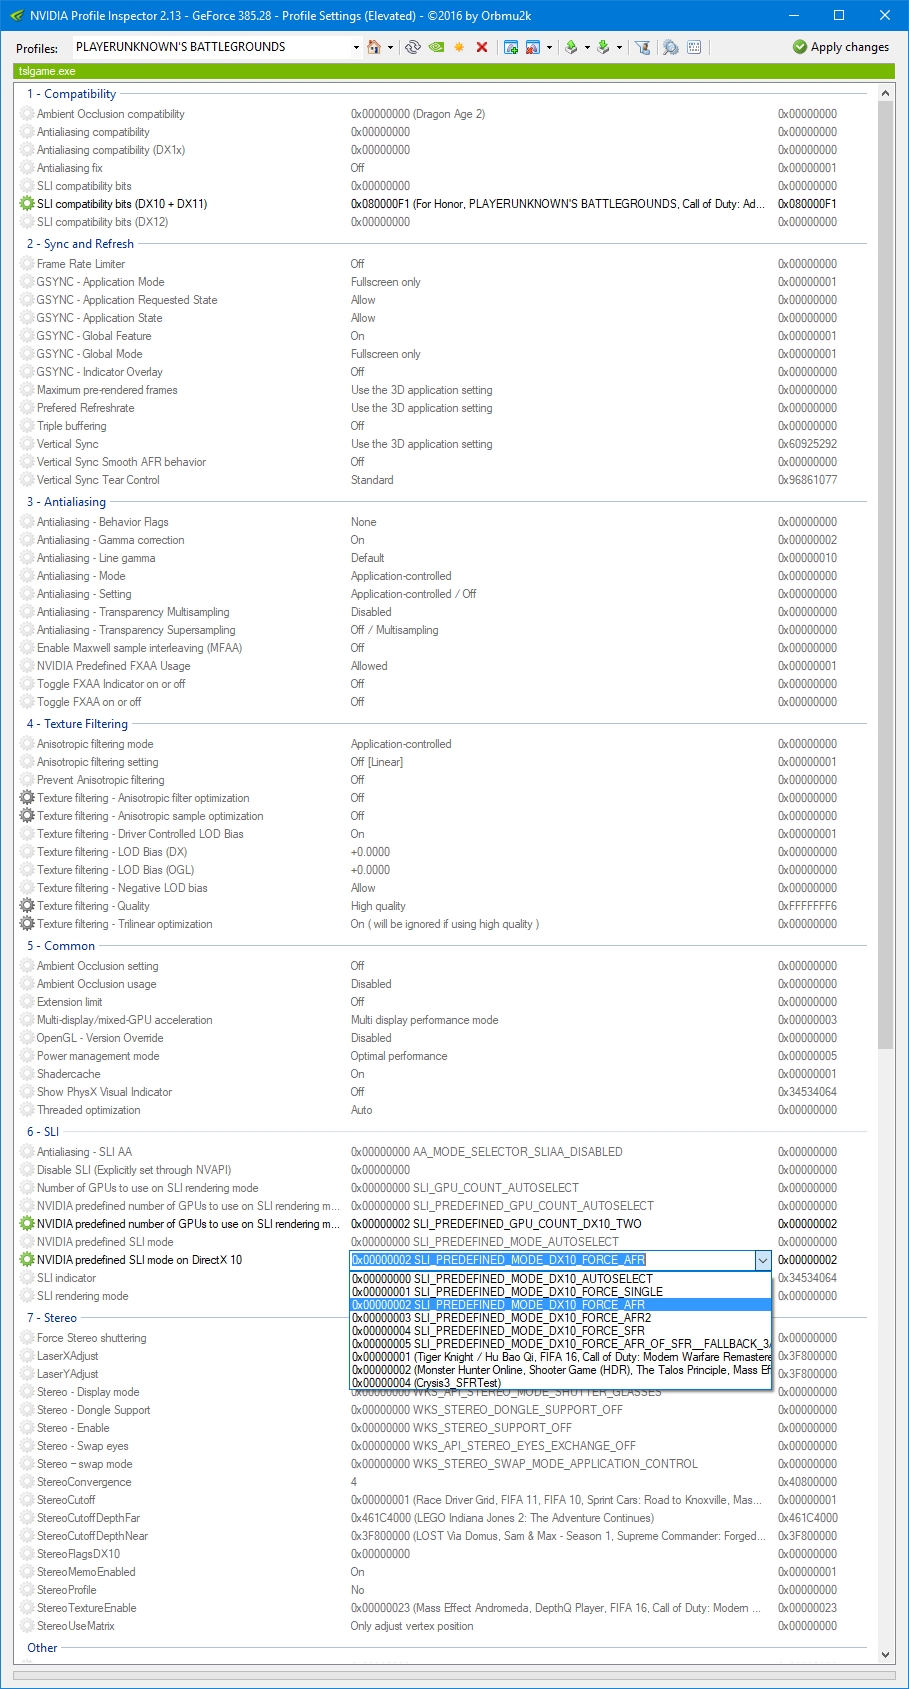Click the 'Optimal performance' power management value

(399, 1056)
